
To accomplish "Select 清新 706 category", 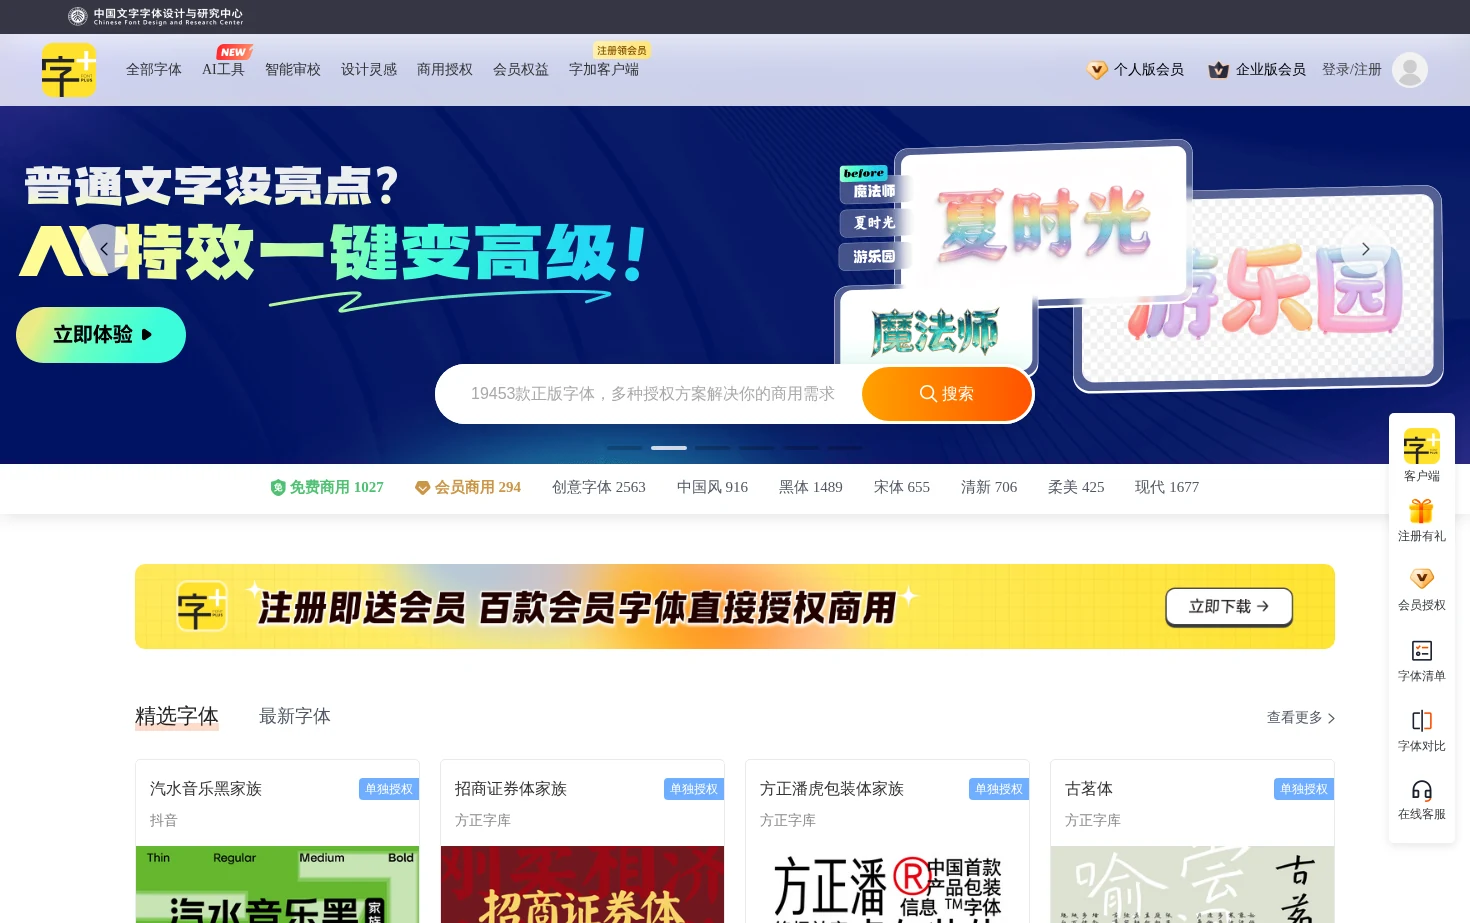I will click(x=989, y=487).
